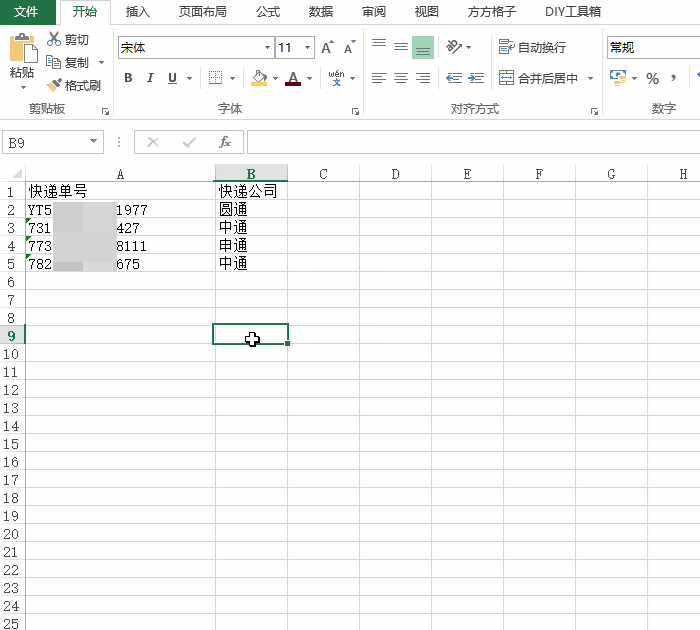This screenshot has width=700, height=630.
Task: Click the select-all corner triangle
Action: point(16,173)
